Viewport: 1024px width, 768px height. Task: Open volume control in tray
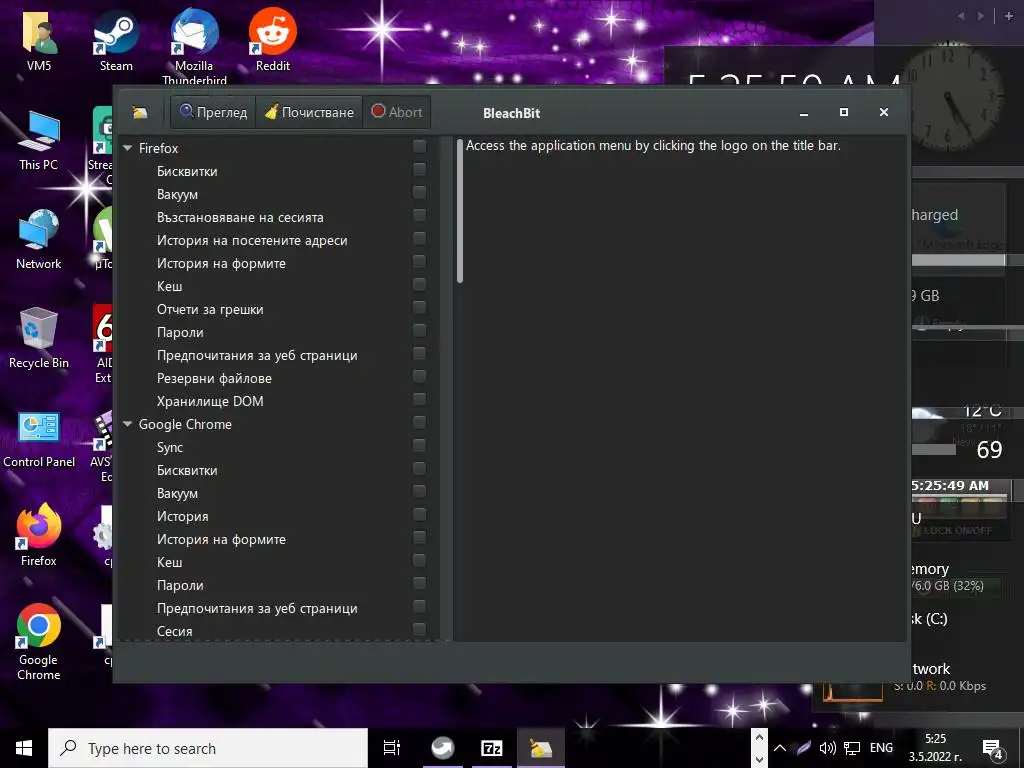pyautogui.click(x=827, y=748)
